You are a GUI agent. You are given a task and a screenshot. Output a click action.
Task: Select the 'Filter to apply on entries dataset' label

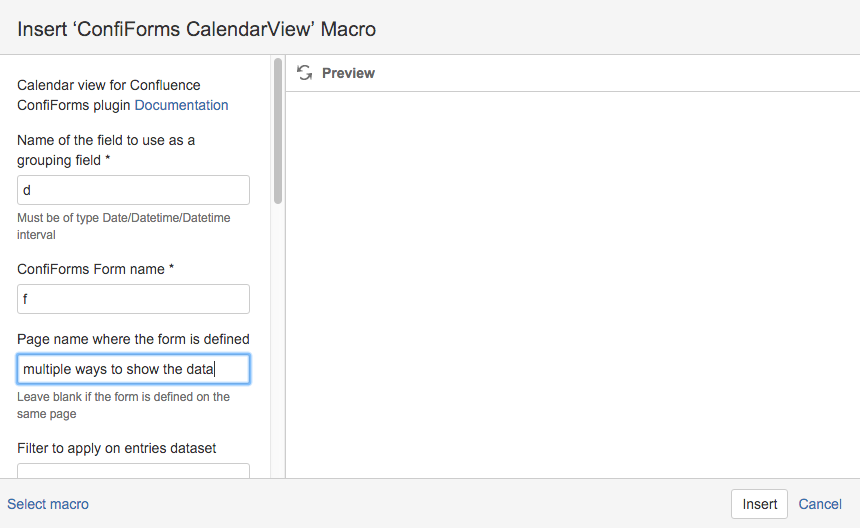(116, 448)
